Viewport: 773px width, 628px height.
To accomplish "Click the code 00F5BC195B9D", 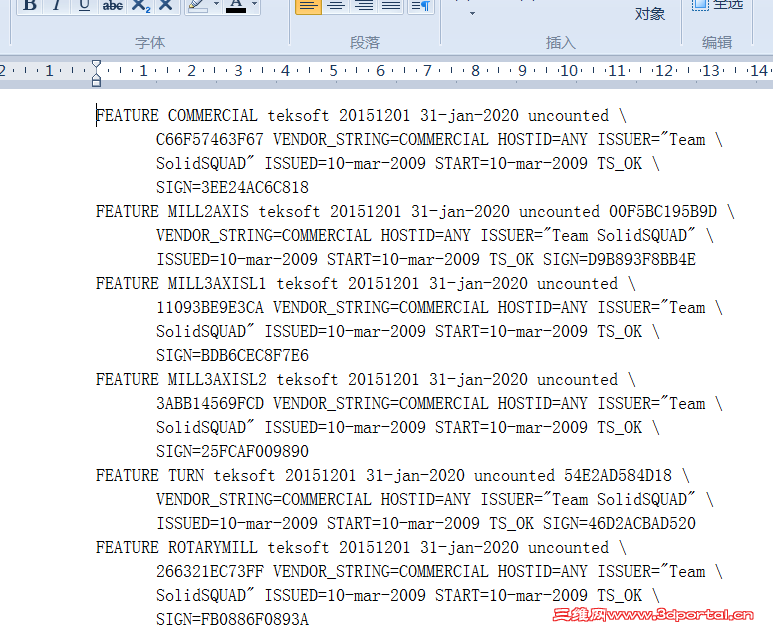I will [663, 211].
